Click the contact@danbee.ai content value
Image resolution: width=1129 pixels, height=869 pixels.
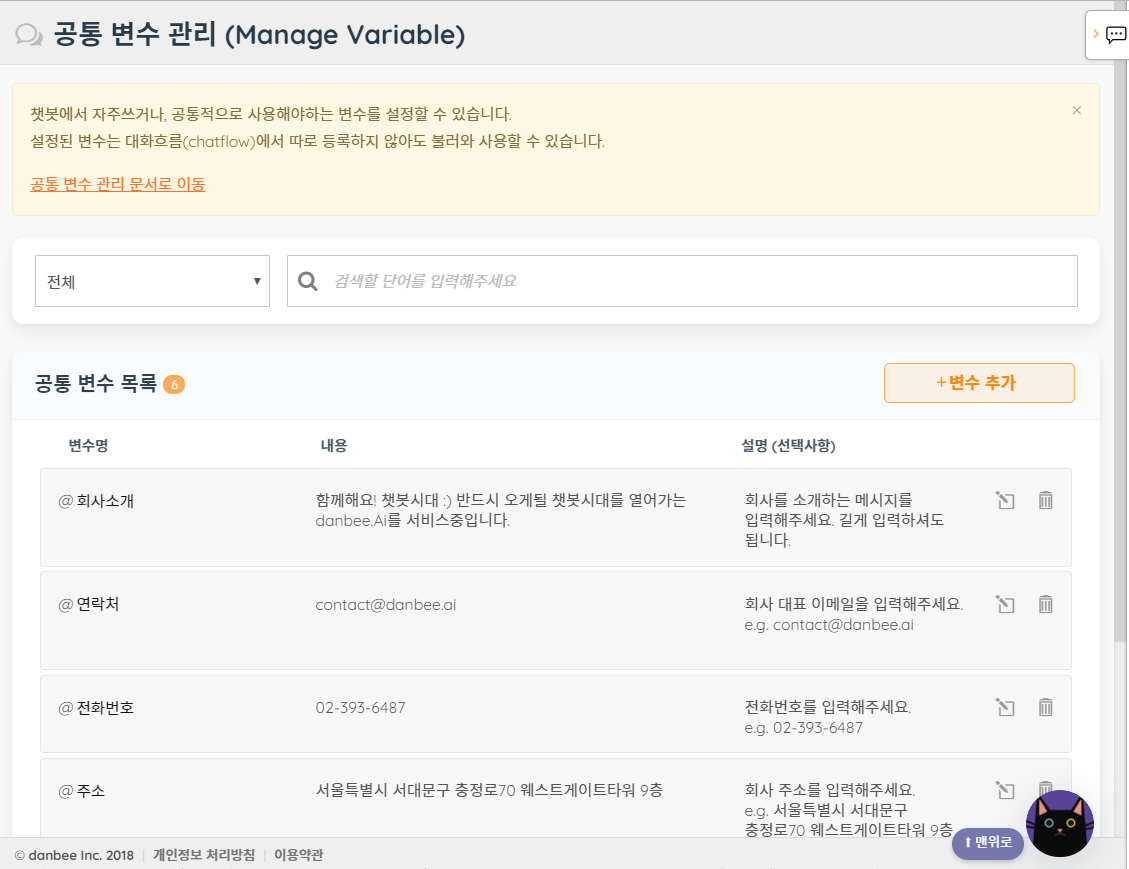coord(386,605)
